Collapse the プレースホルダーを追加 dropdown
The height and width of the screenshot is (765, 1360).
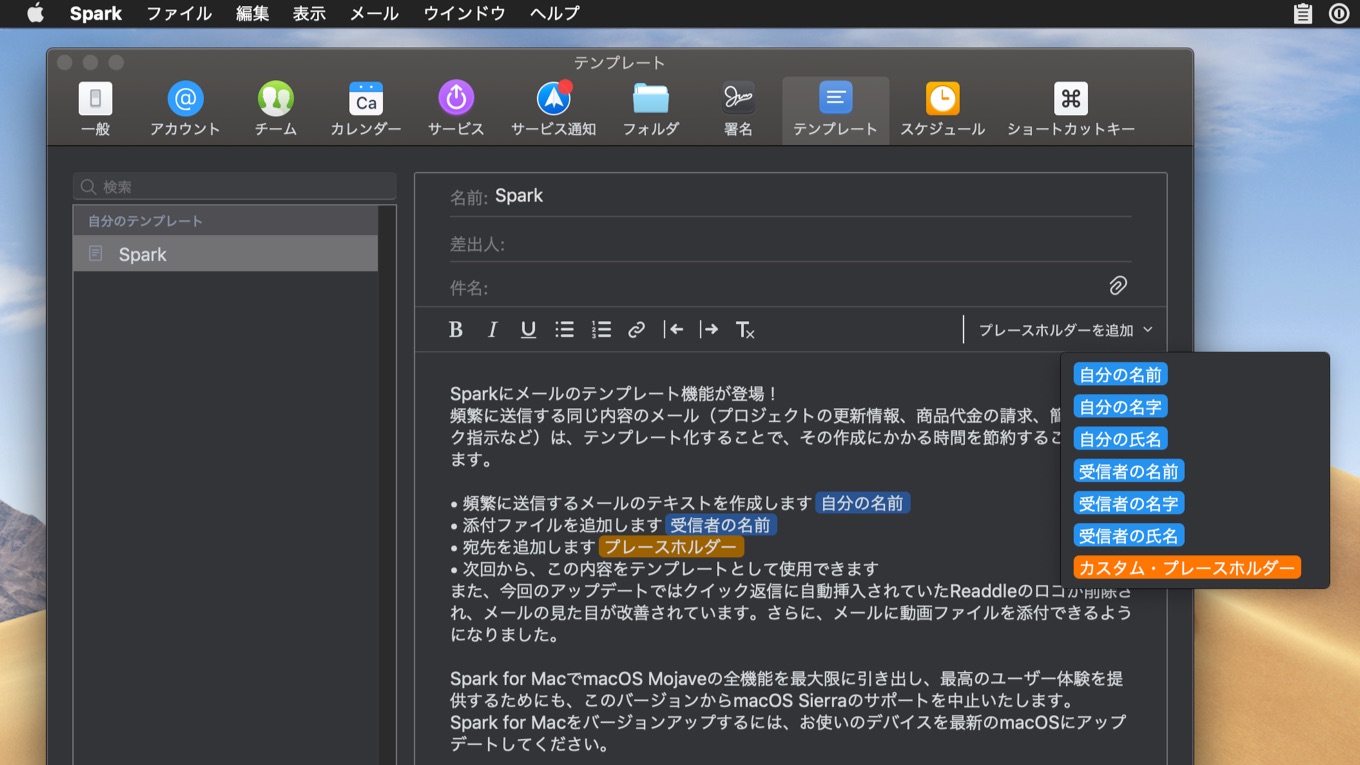tap(1066, 330)
